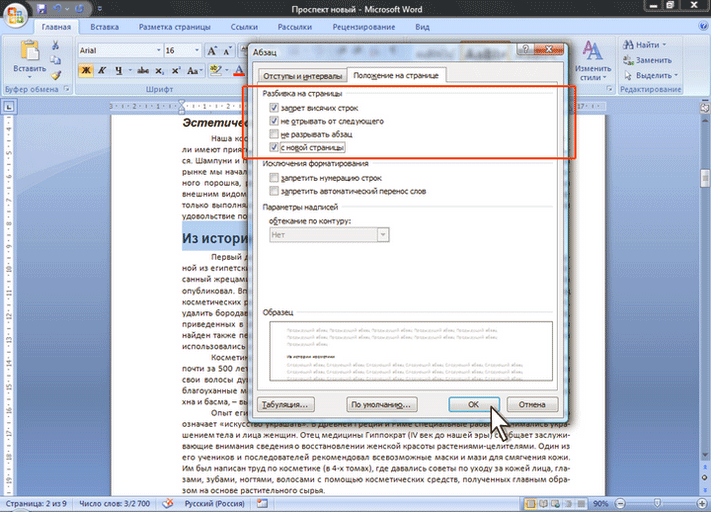Toggle 'запрет висячих строк' checkbox
The height and width of the screenshot is (512, 711).
[x=274, y=108]
